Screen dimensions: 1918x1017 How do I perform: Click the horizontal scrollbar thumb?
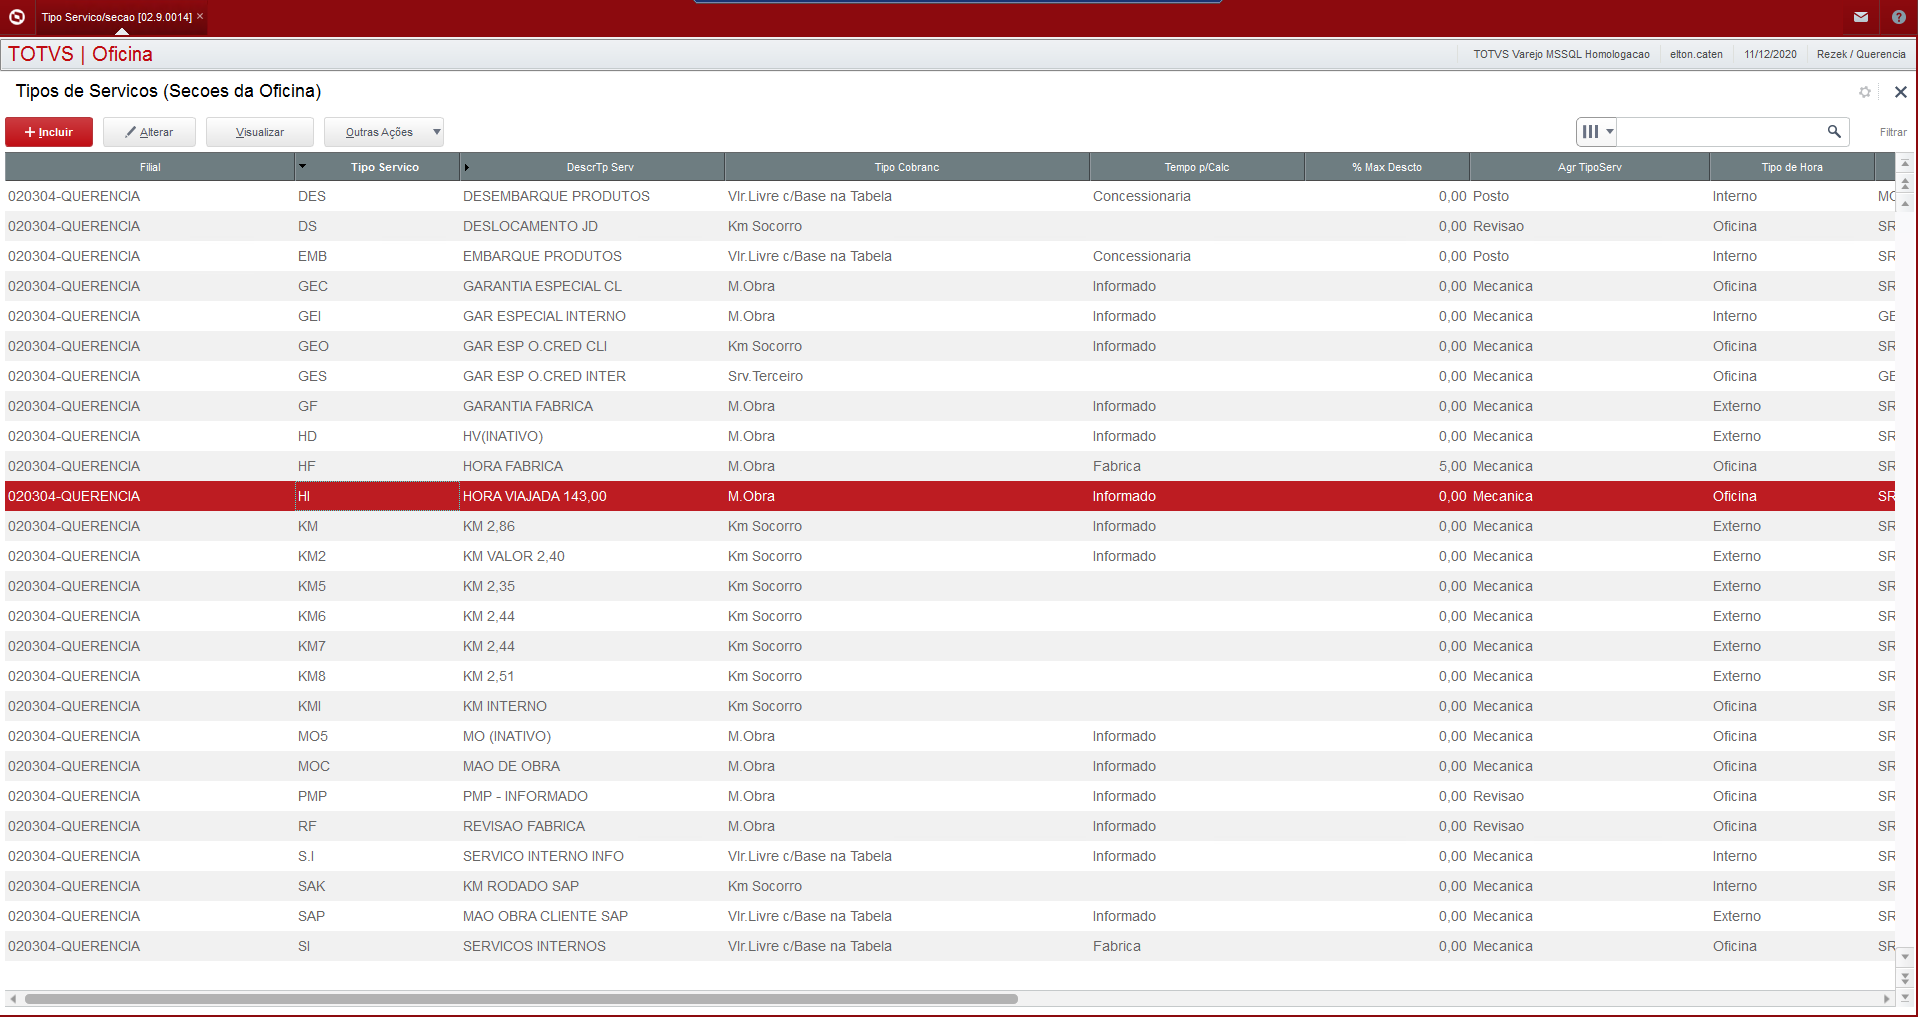[x=521, y=999]
